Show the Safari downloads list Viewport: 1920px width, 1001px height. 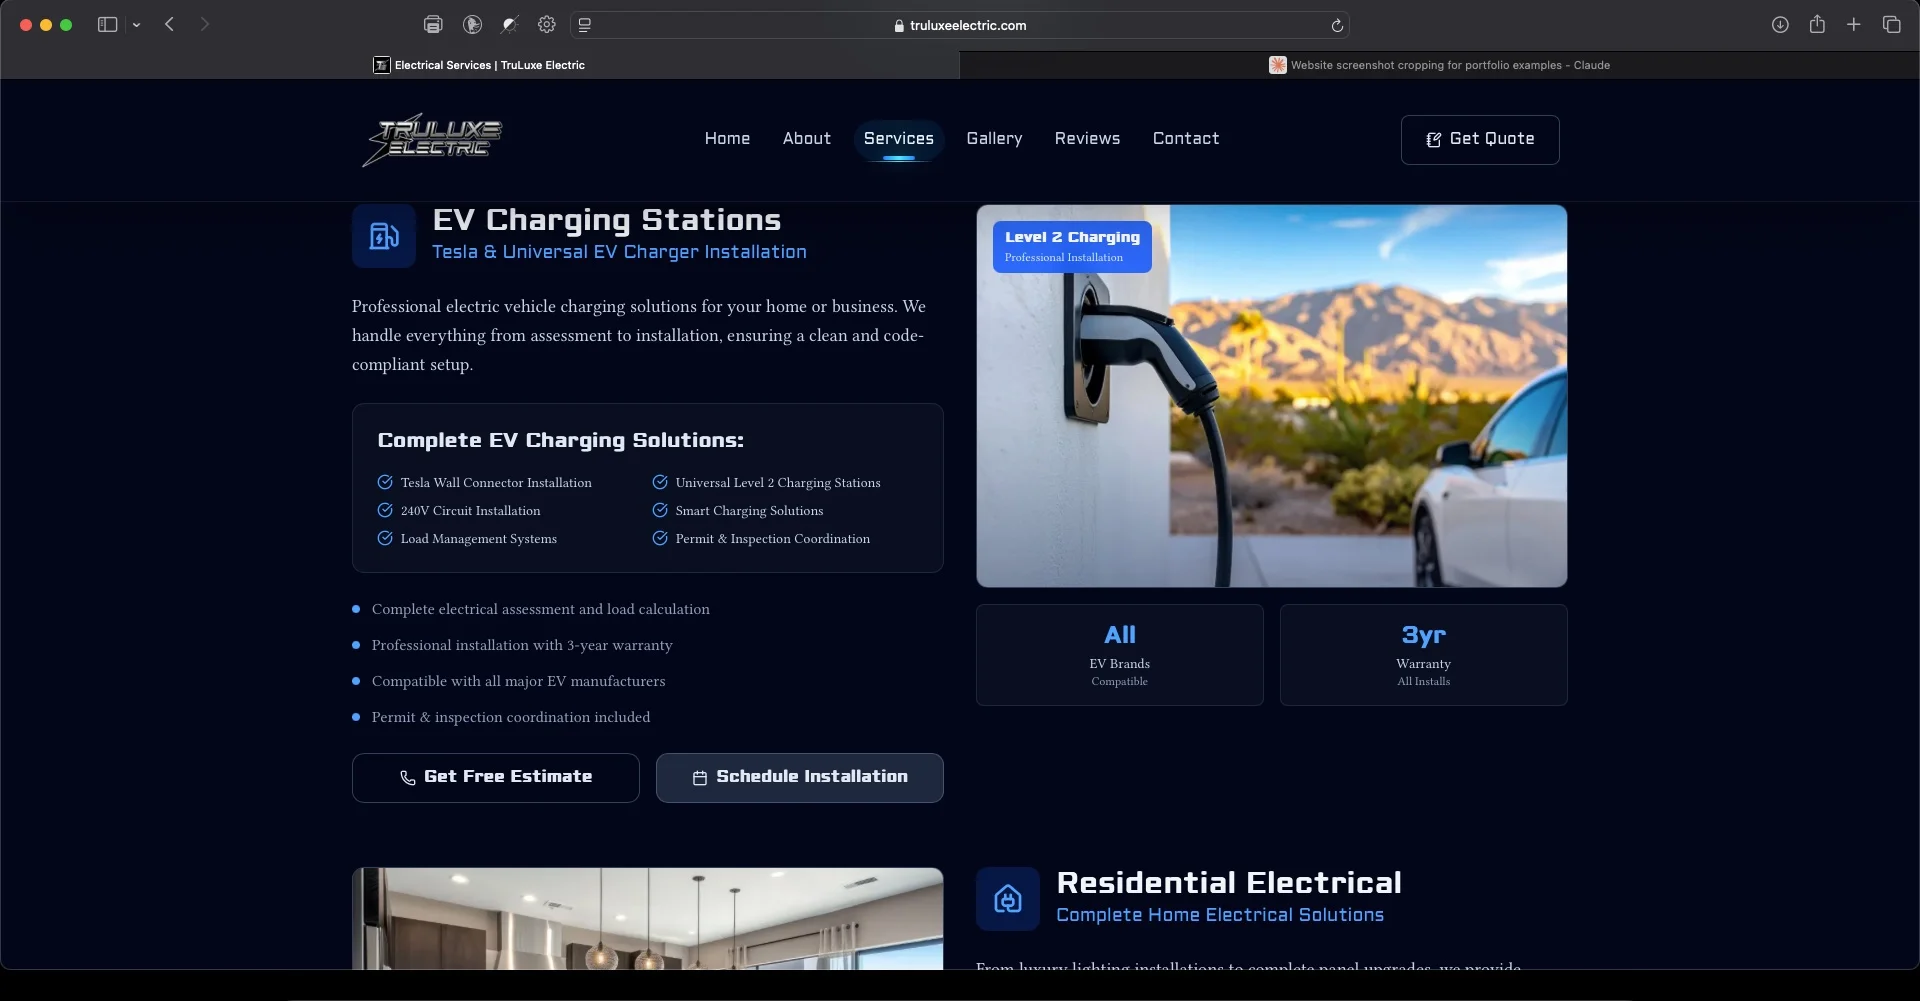click(x=1780, y=25)
